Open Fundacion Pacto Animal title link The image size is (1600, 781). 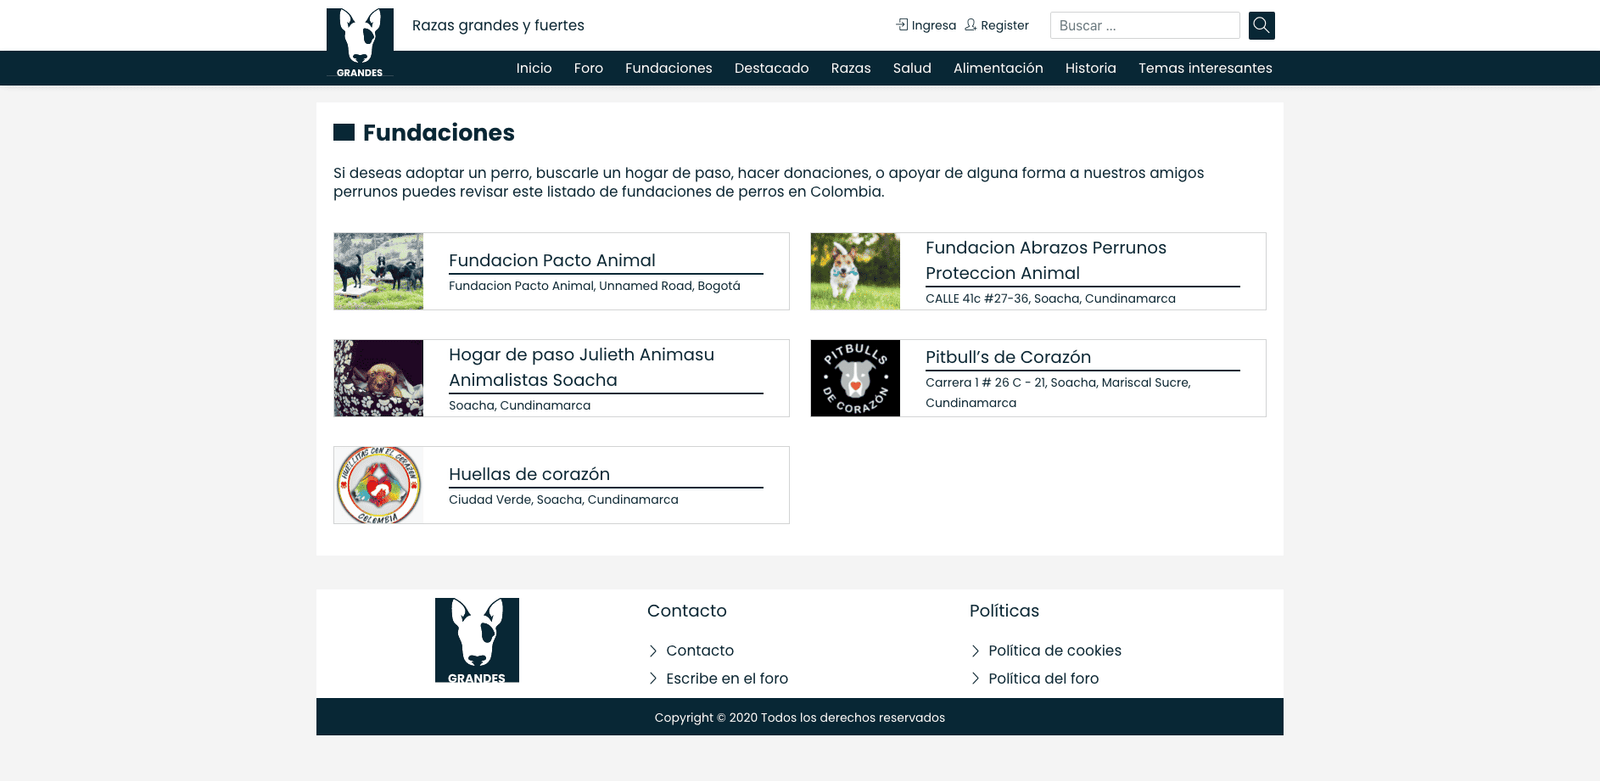[552, 260]
